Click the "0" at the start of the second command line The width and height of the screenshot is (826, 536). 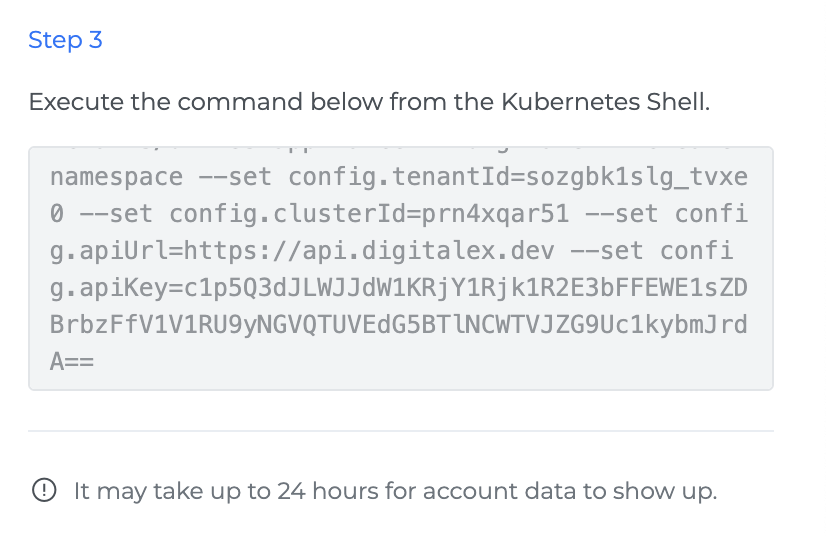56,214
